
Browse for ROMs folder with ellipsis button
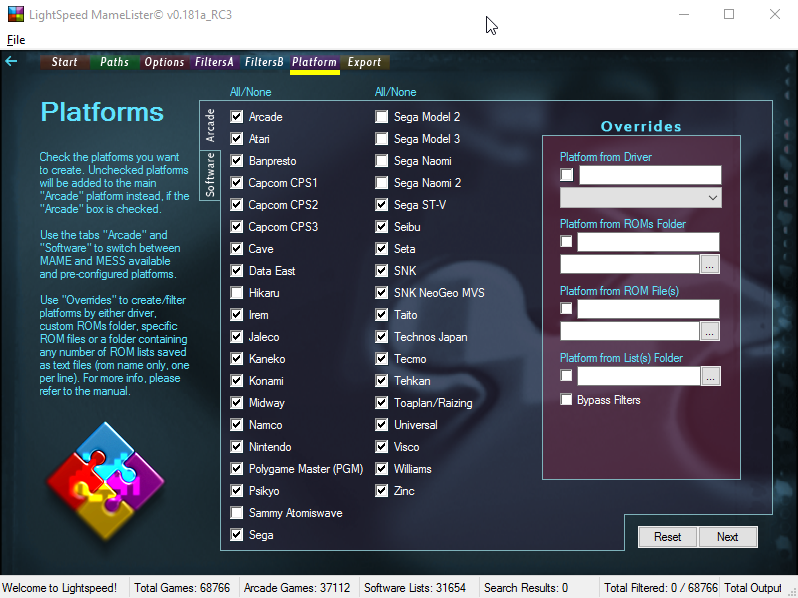click(709, 264)
